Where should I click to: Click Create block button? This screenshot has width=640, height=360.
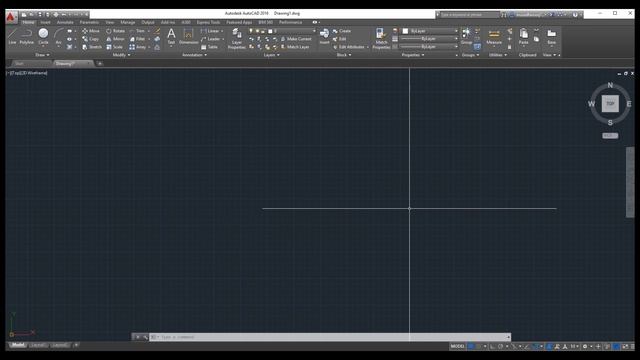[x=342, y=31]
